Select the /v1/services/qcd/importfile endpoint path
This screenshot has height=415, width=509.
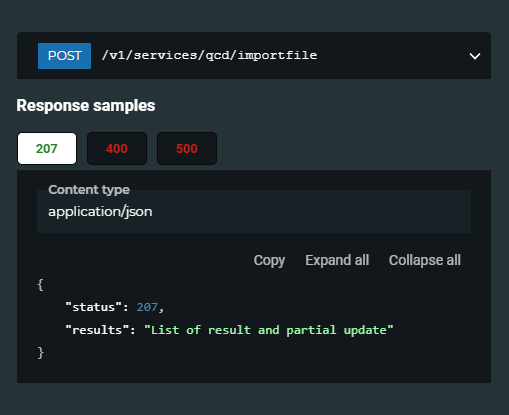point(209,55)
